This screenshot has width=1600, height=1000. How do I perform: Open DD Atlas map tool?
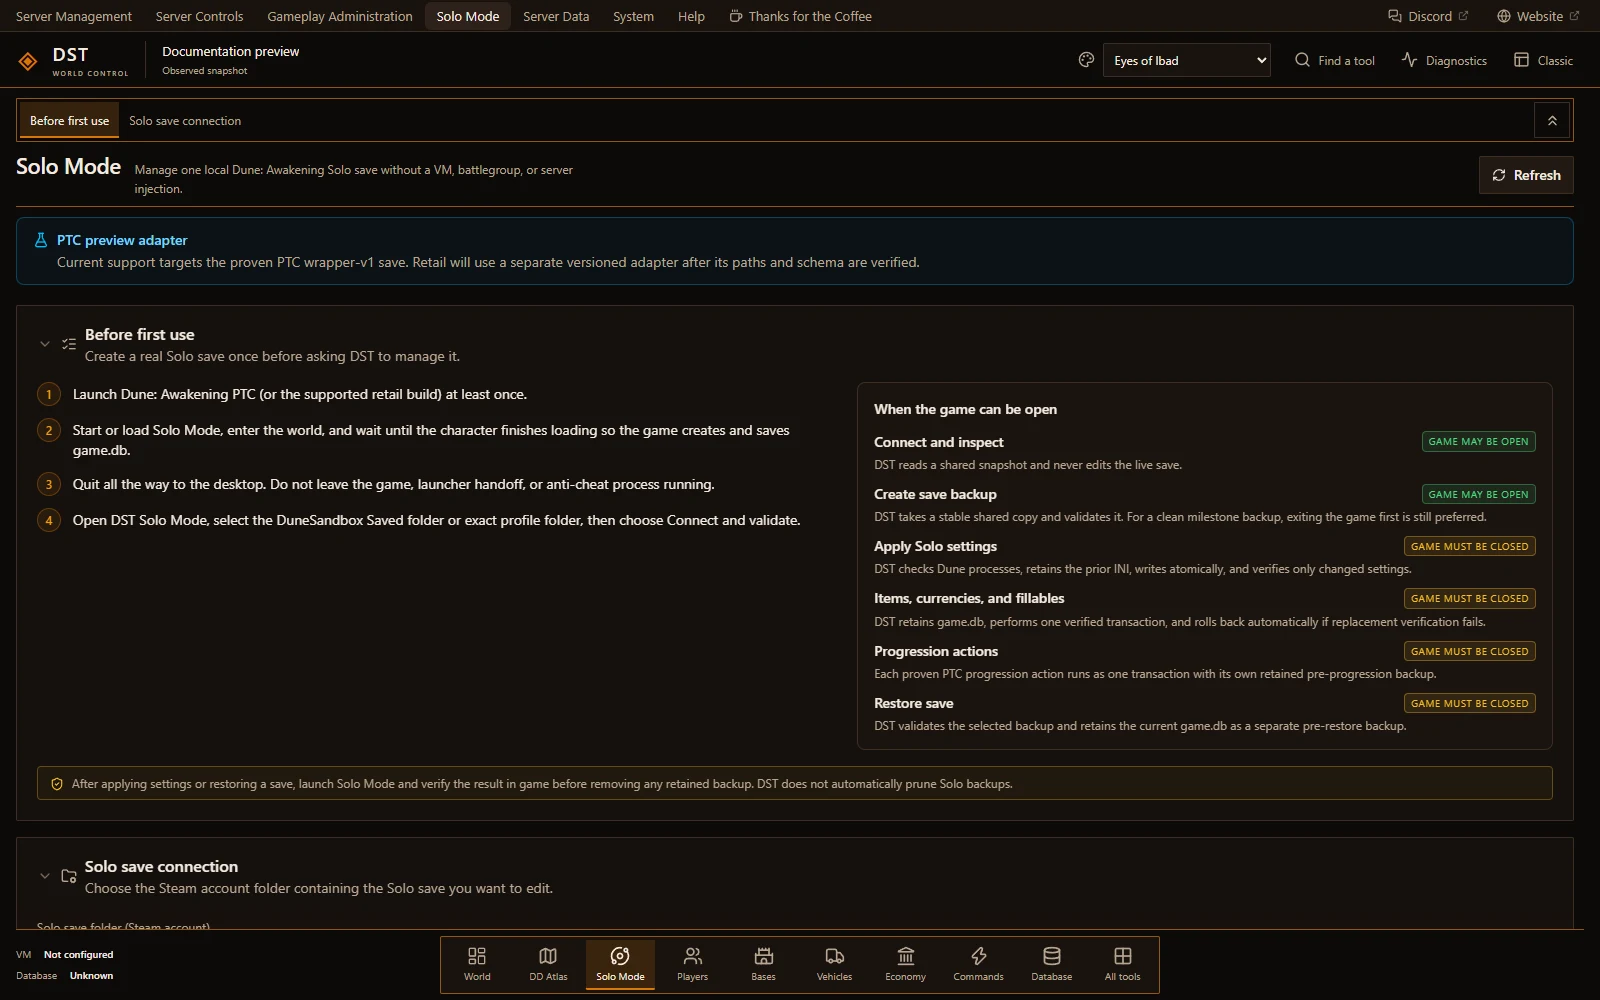click(x=548, y=965)
